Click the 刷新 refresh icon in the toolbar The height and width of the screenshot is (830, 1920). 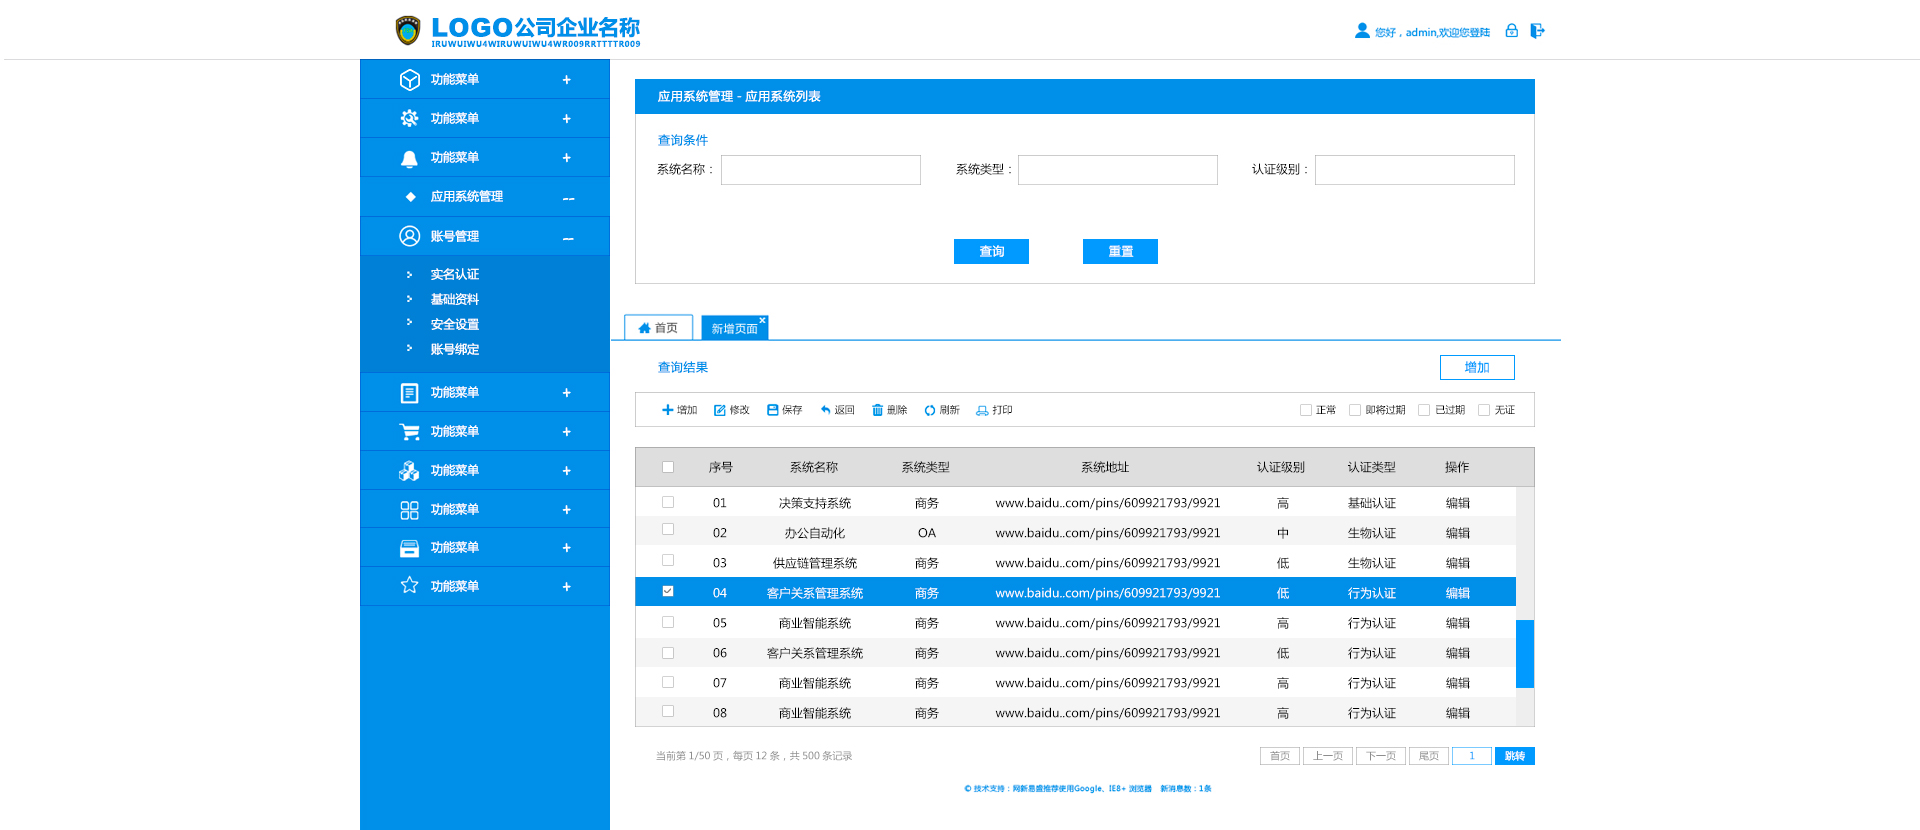tap(930, 410)
